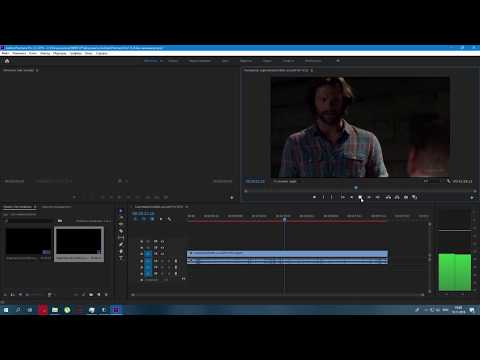
Task: Toggle Linked Selection in timeline
Action: coord(152,219)
